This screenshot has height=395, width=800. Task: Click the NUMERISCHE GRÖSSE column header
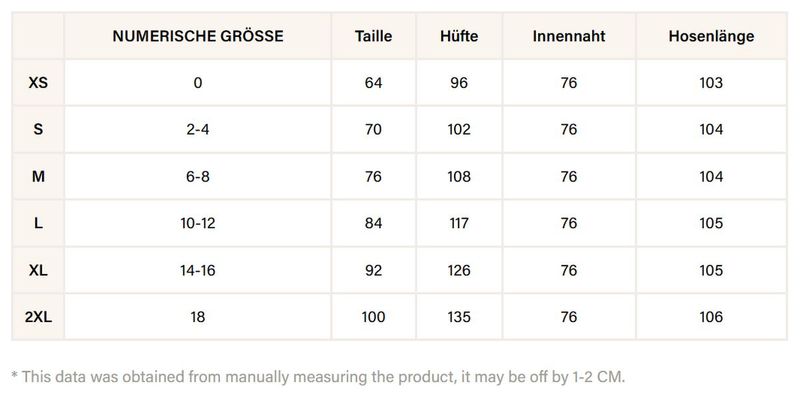tap(198, 36)
